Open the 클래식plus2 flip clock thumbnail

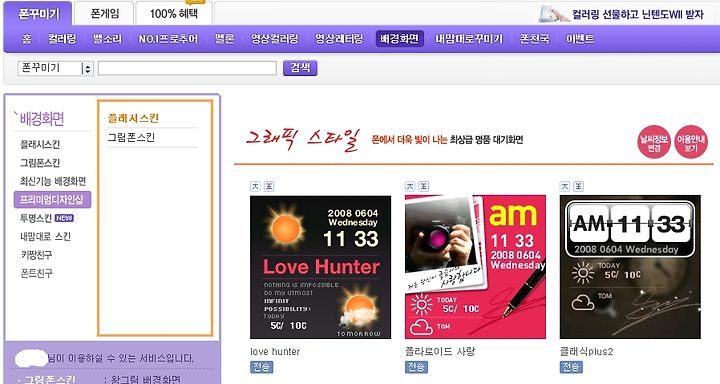click(x=630, y=267)
